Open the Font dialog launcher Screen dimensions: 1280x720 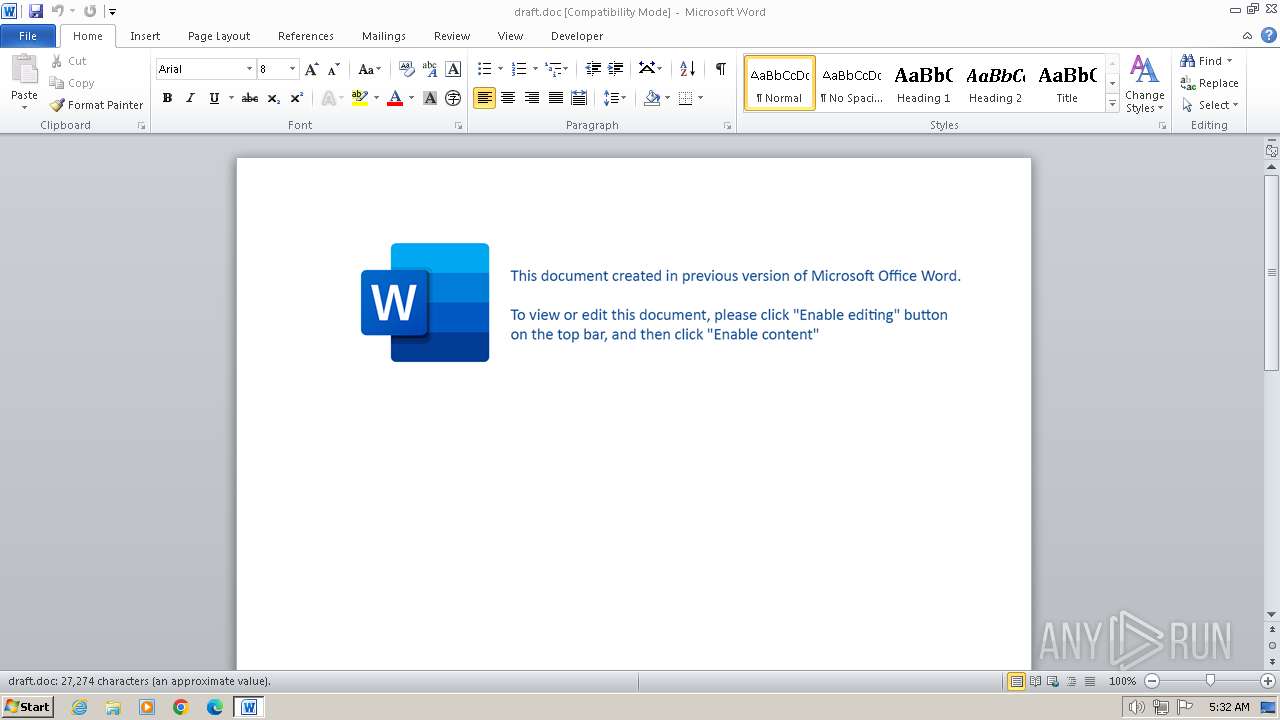coord(459,126)
